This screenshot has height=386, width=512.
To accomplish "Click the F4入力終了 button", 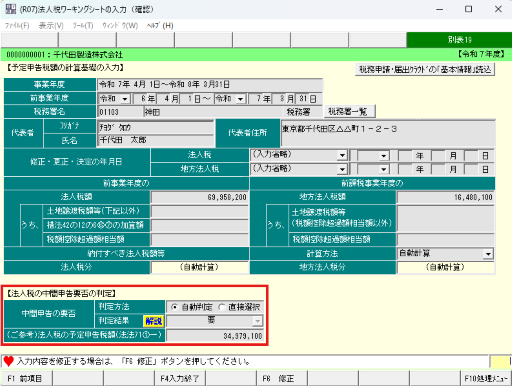I will point(180,378).
